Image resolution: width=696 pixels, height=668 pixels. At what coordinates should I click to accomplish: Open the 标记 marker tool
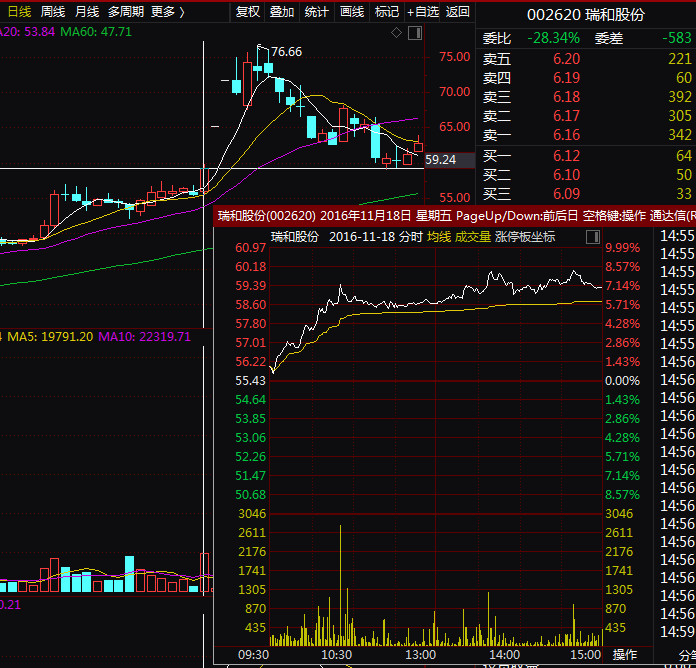point(386,12)
